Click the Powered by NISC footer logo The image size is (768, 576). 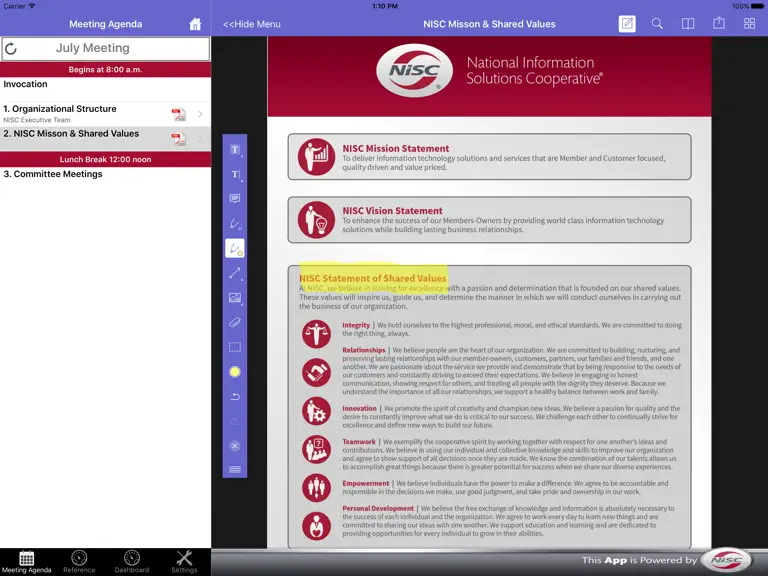tap(726, 560)
